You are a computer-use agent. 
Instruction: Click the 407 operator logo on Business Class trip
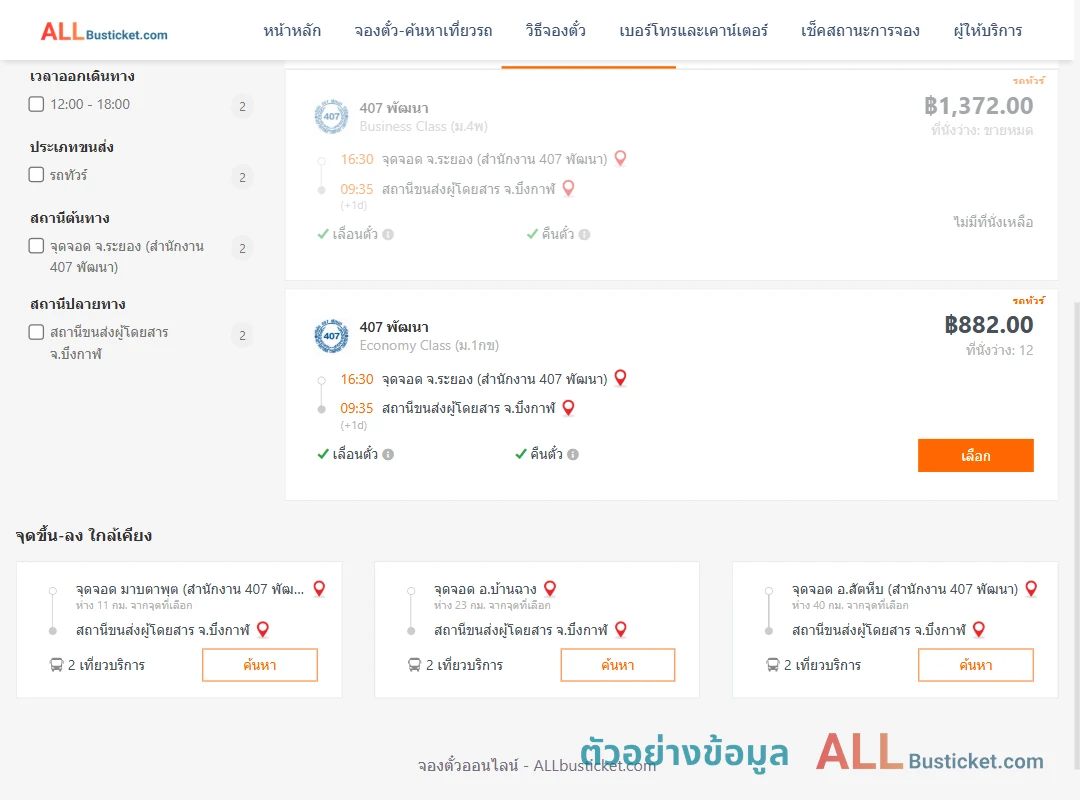pyautogui.click(x=331, y=116)
